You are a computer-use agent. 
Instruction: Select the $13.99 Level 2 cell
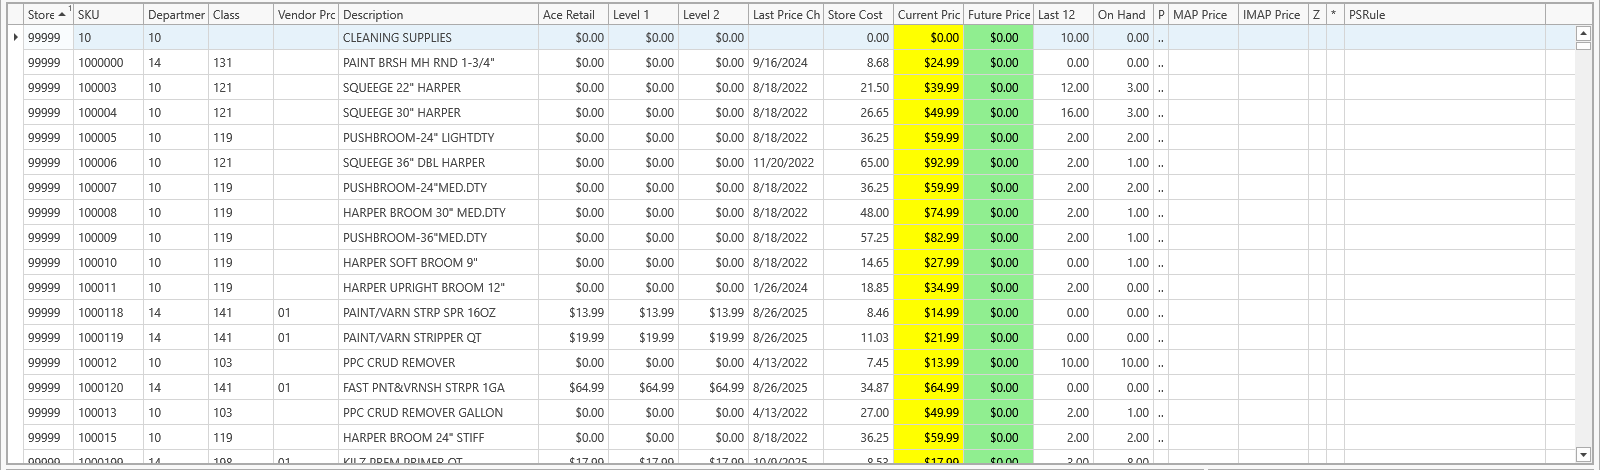coord(713,313)
